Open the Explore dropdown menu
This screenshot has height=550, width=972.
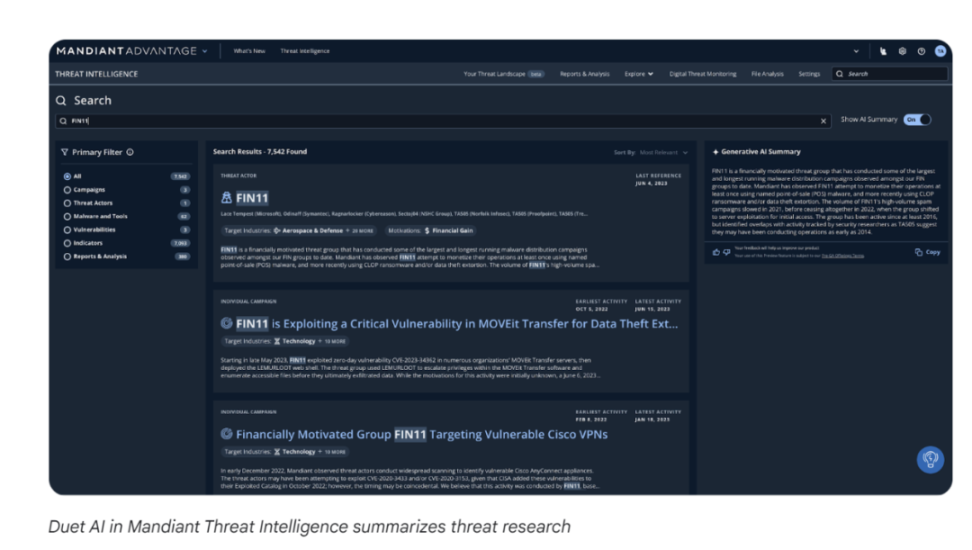[x=638, y=74]
